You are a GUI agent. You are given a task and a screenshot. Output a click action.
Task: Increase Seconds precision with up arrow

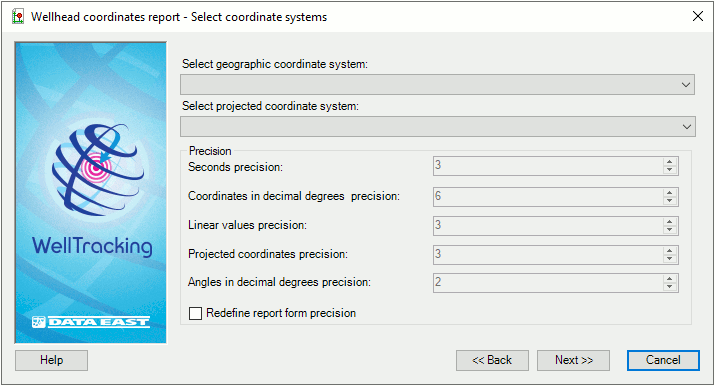[x=669, y=162]
